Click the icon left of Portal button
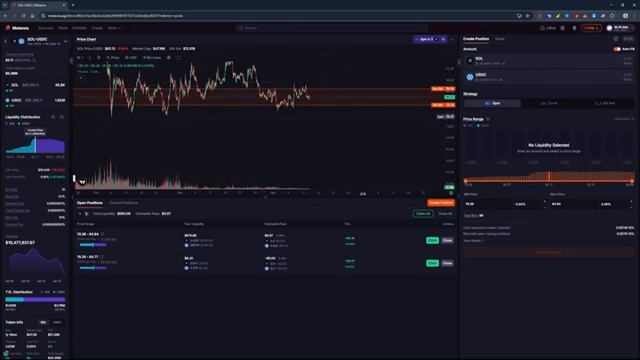 coord(574,28)
